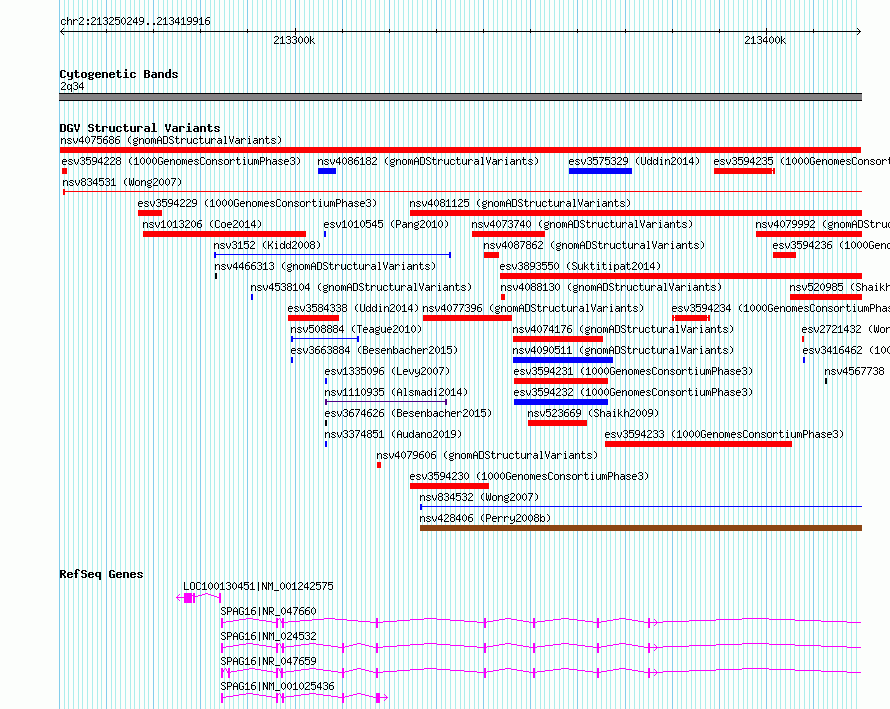
Task: Click the nsv4075686 gnomAD variant bar
Action: (x=460, y=150)
